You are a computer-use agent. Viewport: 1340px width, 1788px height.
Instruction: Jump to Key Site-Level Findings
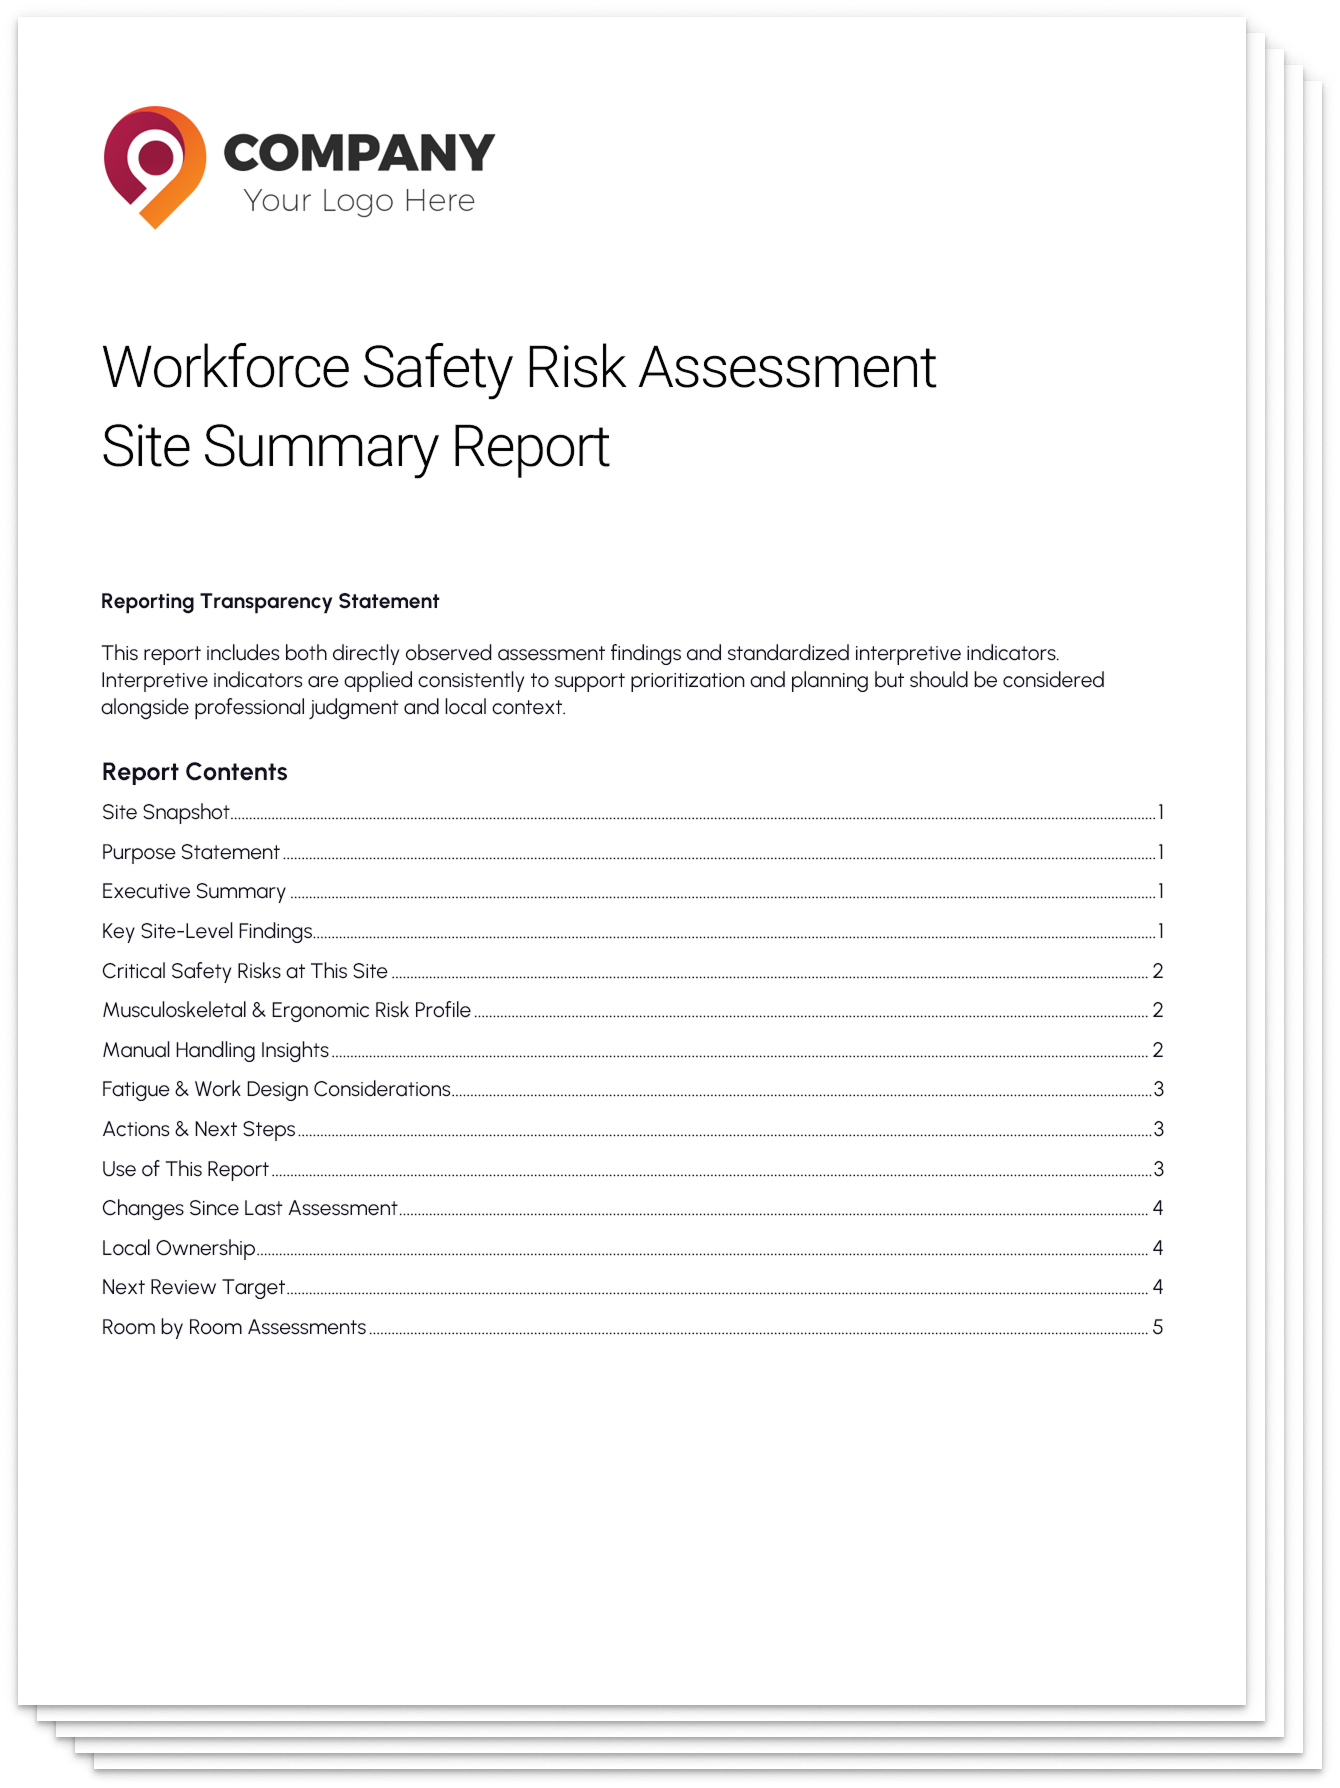(x=207, y=931)
